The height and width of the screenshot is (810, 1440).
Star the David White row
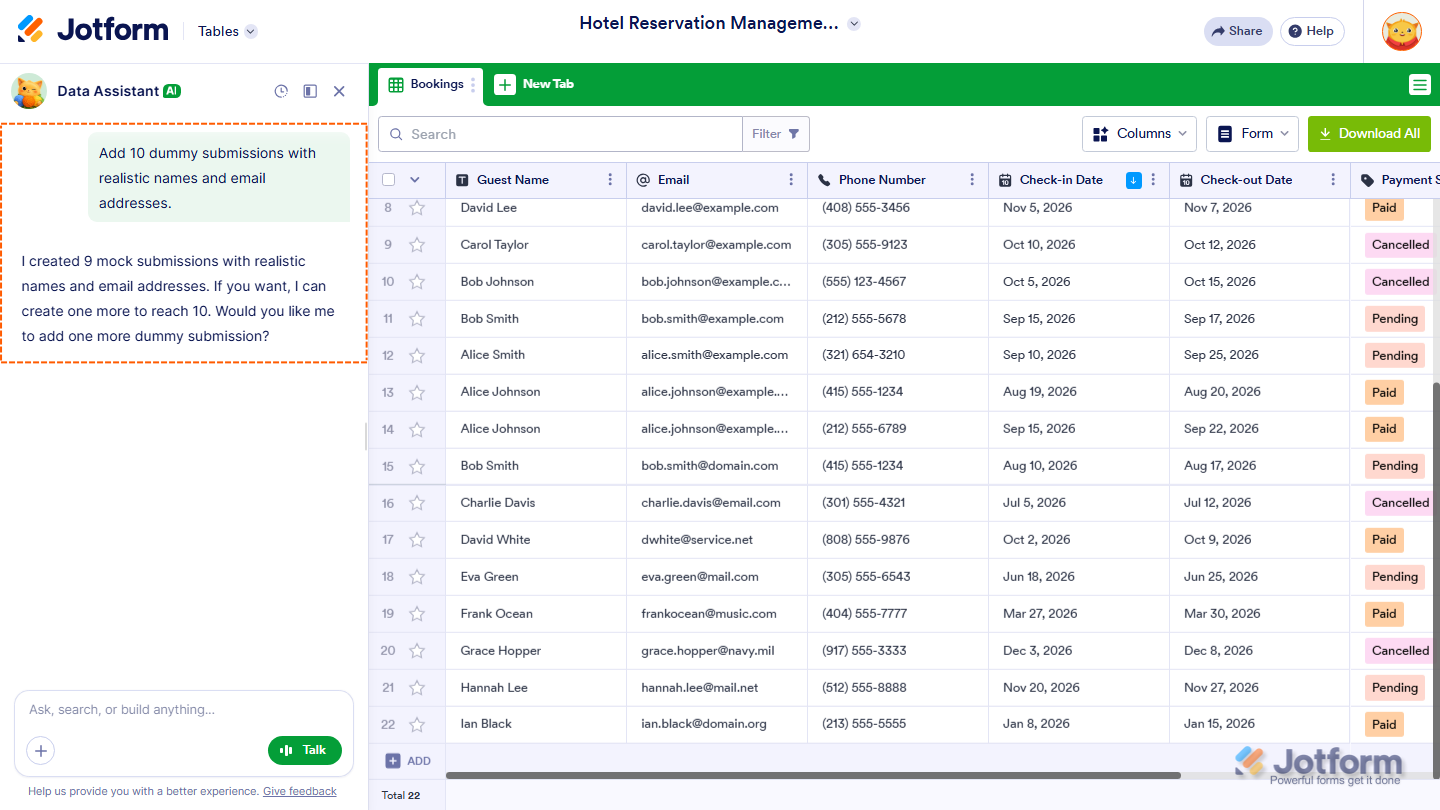(x=417, y=540)
